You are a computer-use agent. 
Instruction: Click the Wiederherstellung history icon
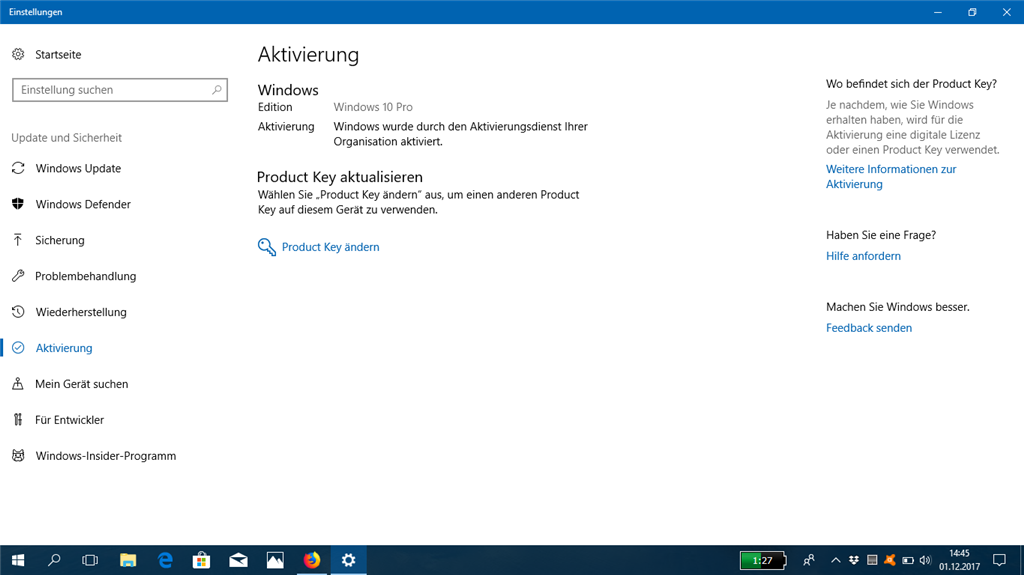click(x=18, y=312)
